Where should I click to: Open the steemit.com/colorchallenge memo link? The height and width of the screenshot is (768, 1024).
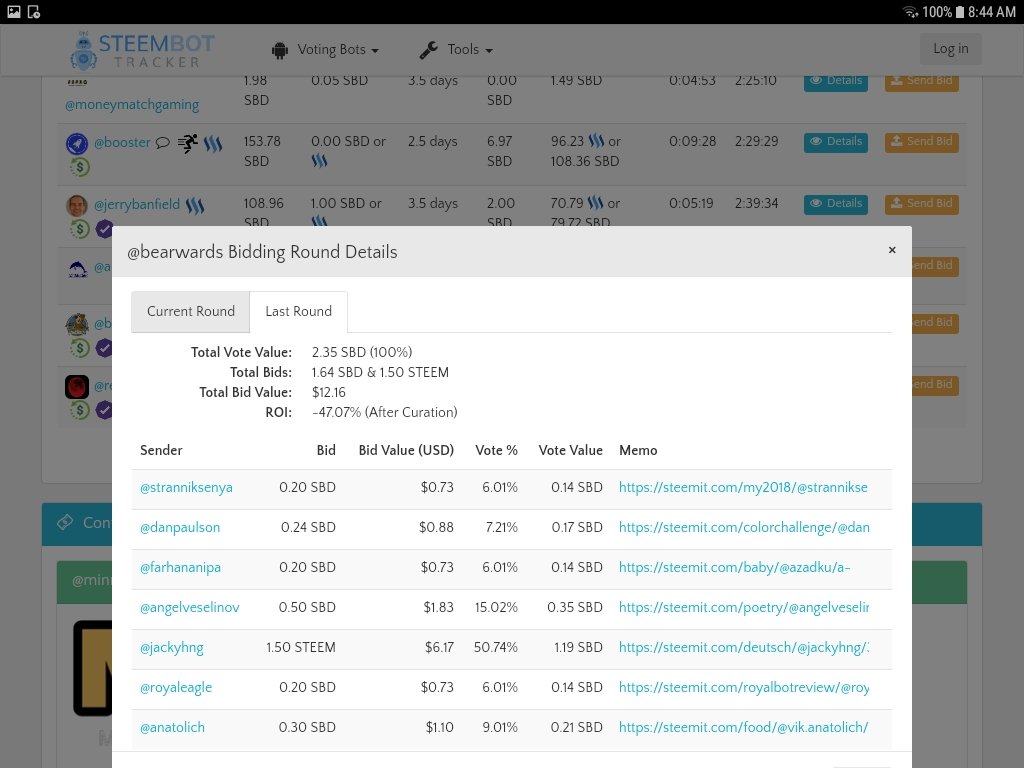[x=744, y=528]
